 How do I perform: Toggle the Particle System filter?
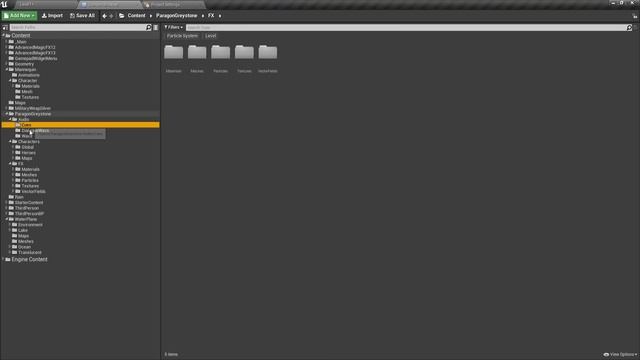pyautogui.click(x=182, y=36)
